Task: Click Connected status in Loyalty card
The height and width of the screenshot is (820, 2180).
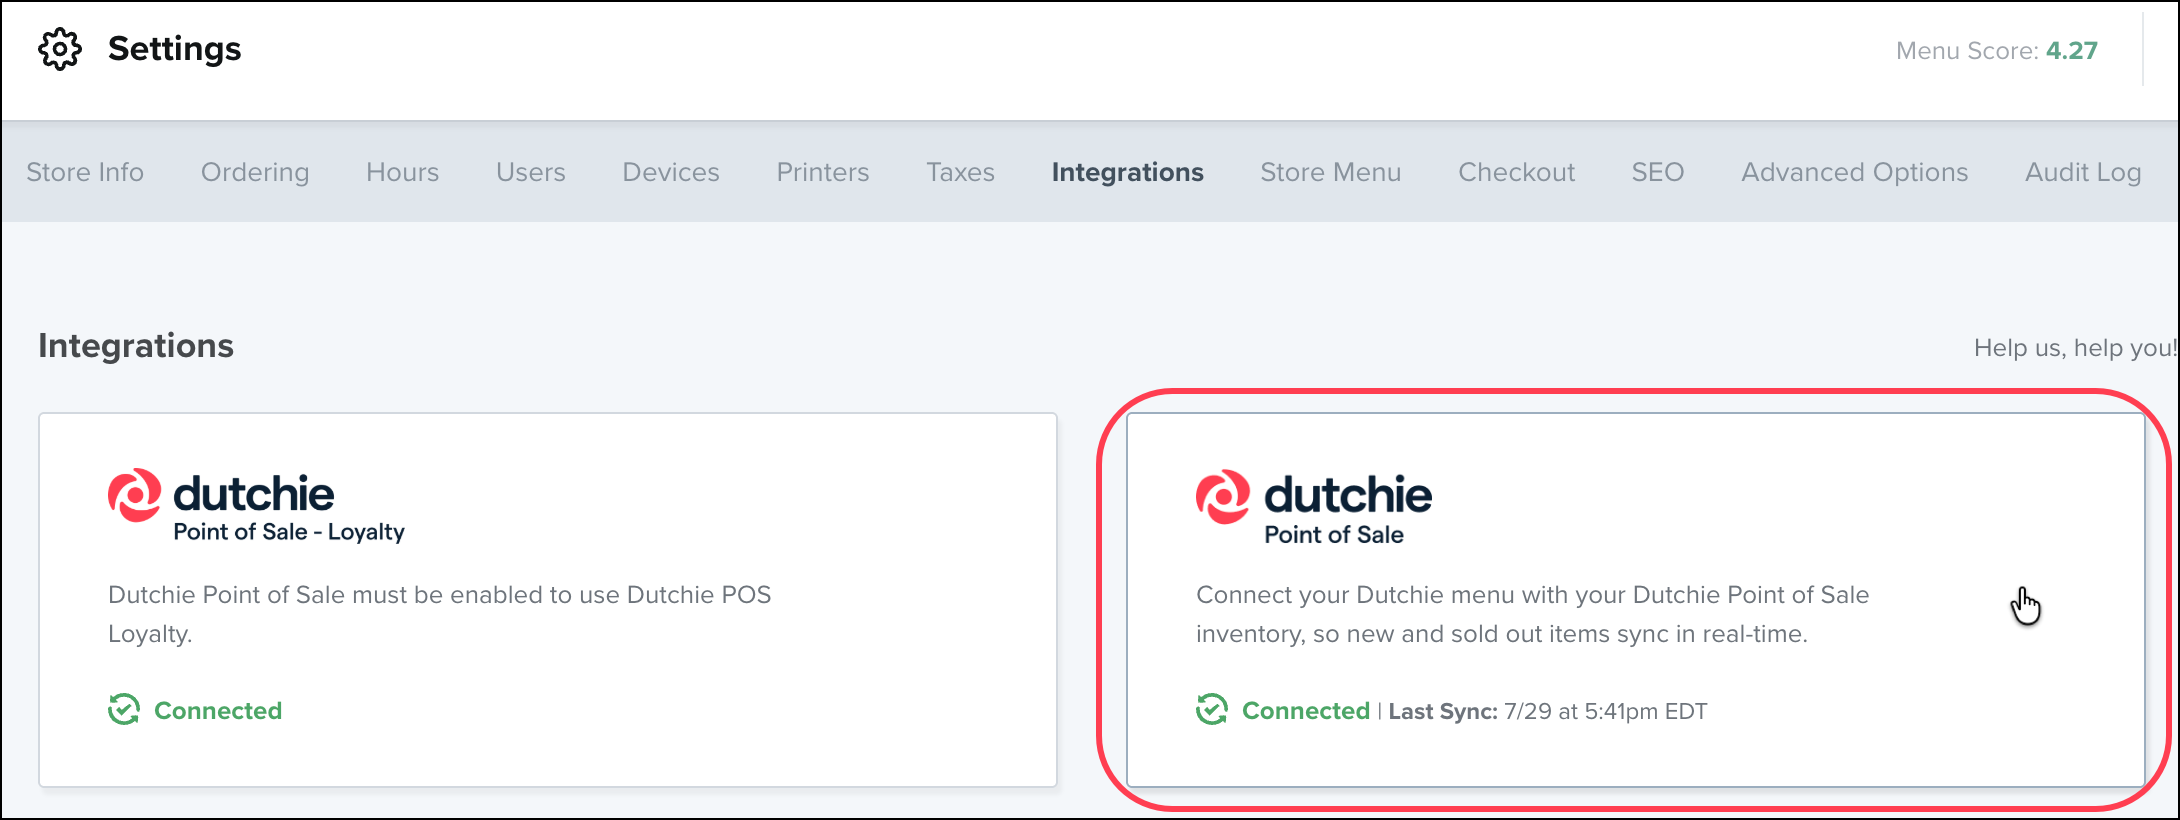Action: [218, 711]
